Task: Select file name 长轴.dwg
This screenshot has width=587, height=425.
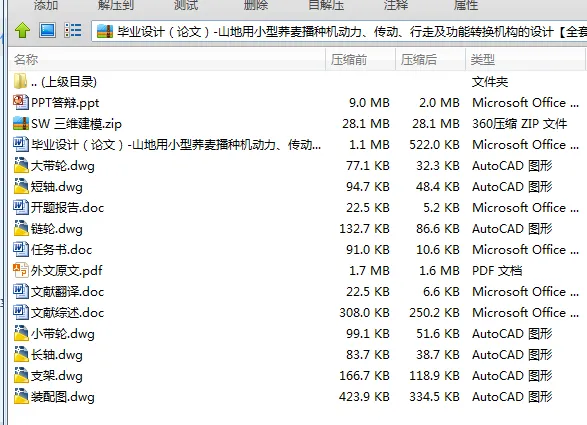Action: click(57, 355)
